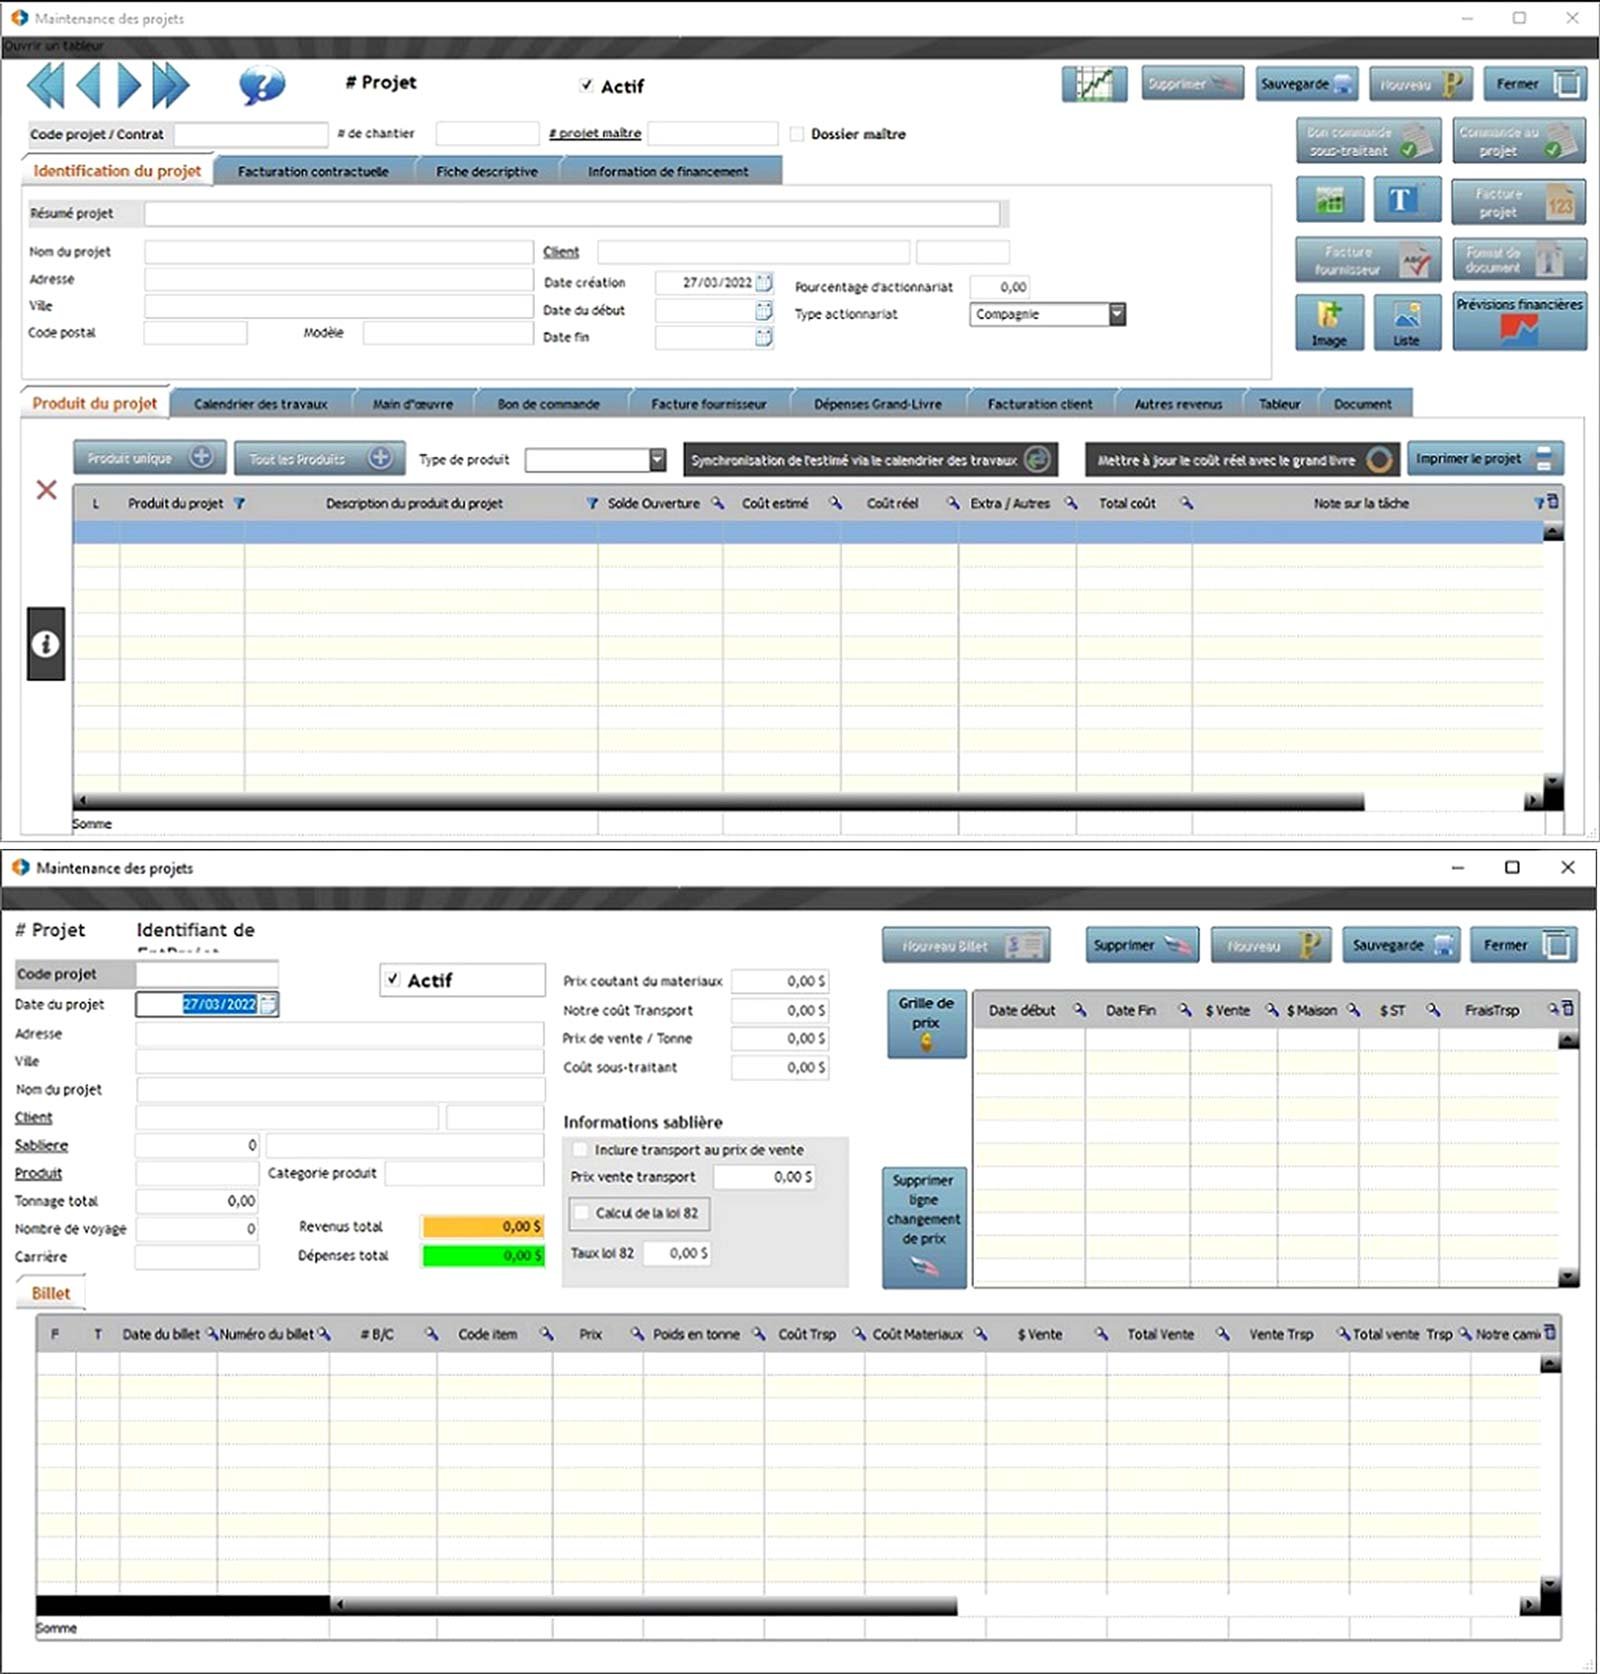The height and width of the screenshot is (1674, 1600).
Task: Select the Dépenses Grand-Livre tab
Action: (x=878, y=404)
